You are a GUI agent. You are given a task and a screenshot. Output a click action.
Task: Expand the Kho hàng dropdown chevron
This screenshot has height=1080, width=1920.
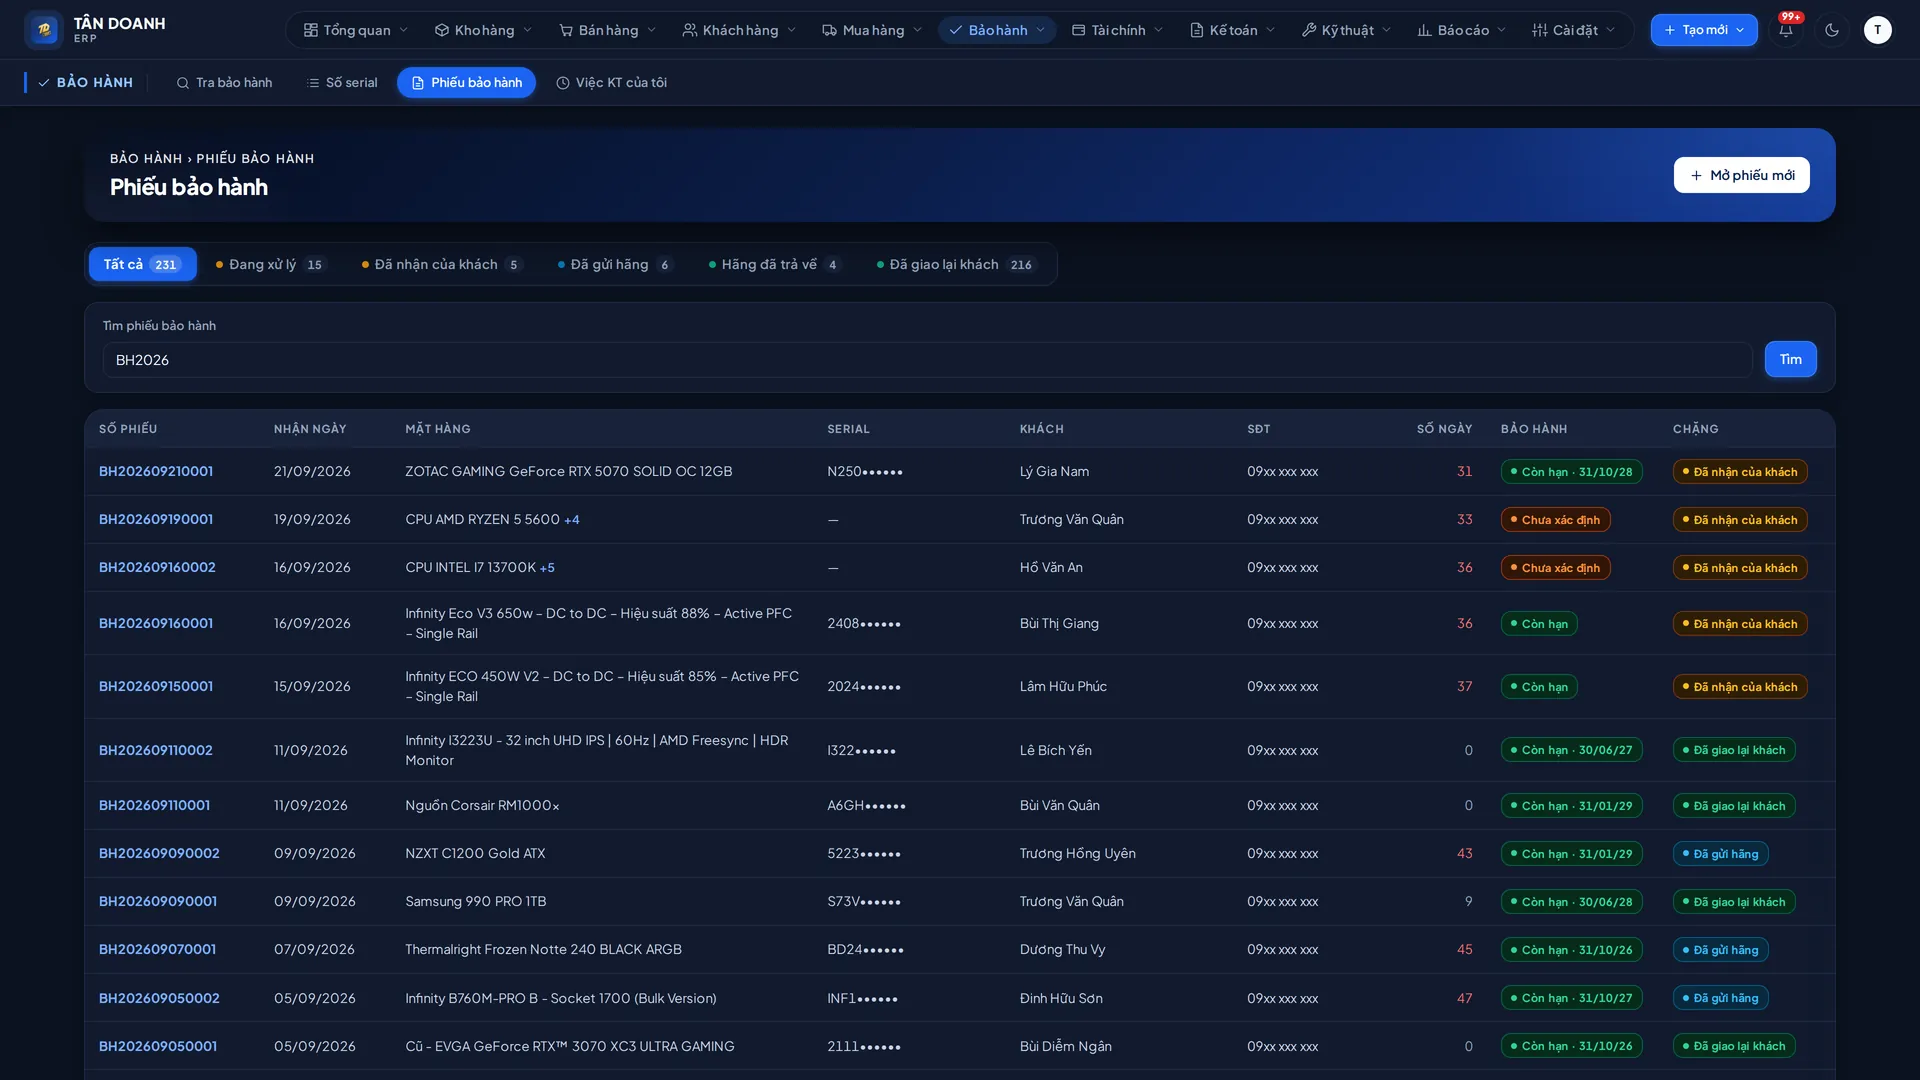(x=528, y=30)
